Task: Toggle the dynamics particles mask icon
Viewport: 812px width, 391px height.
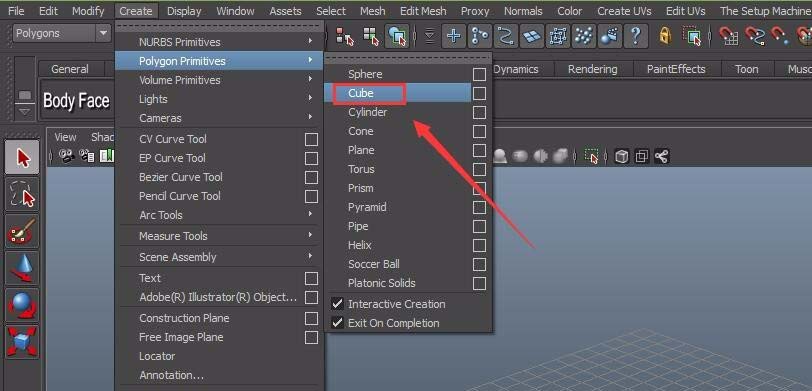Action: click(584, 36)
